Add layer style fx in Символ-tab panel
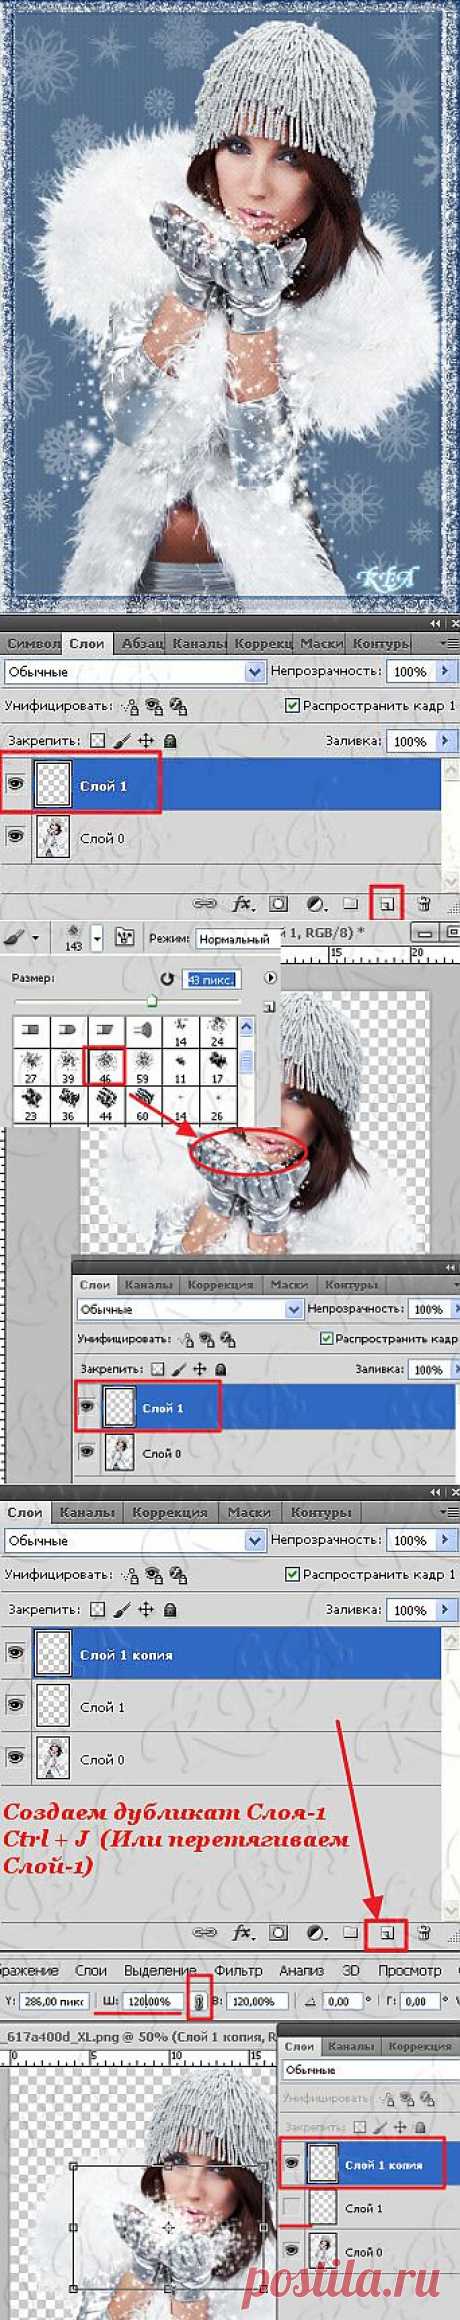 242,904
